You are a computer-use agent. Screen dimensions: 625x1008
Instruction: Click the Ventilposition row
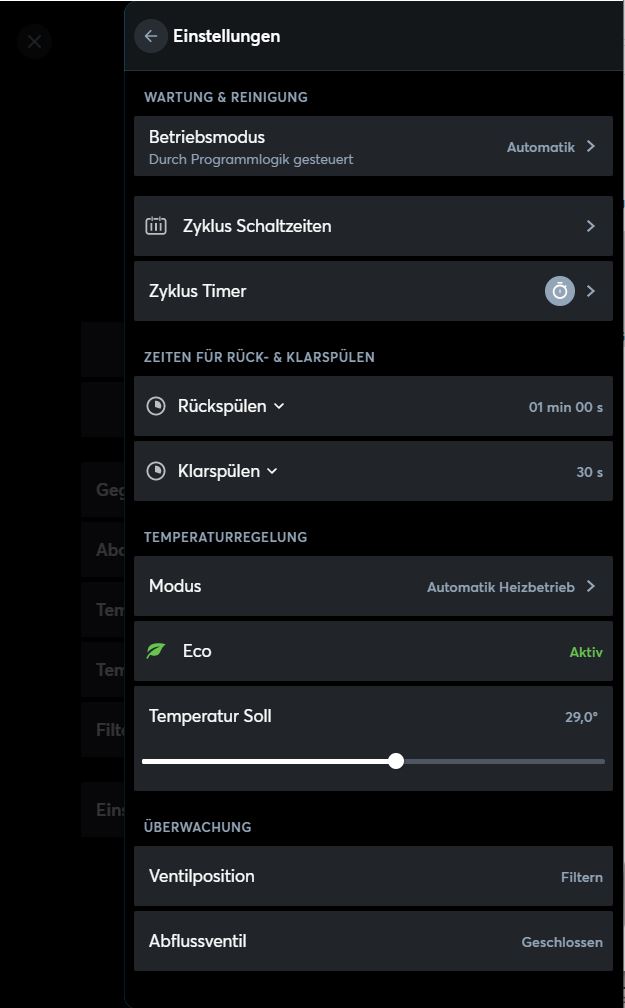[373, 876]
